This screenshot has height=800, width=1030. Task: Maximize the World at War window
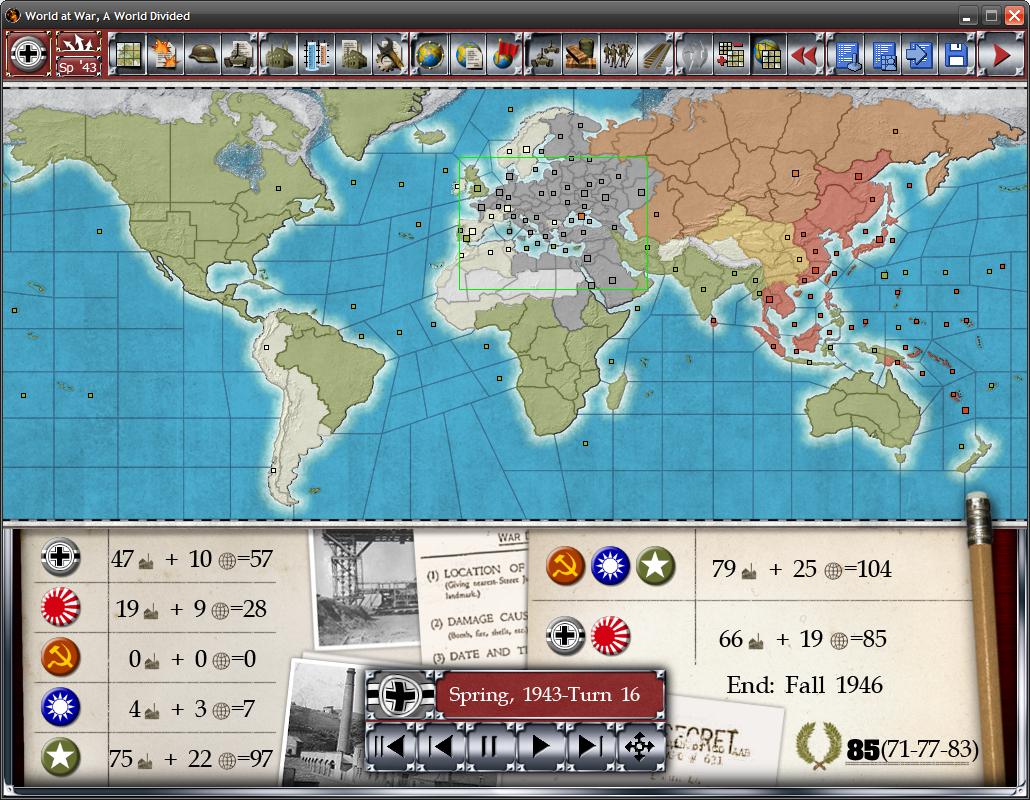pos(991,16)
